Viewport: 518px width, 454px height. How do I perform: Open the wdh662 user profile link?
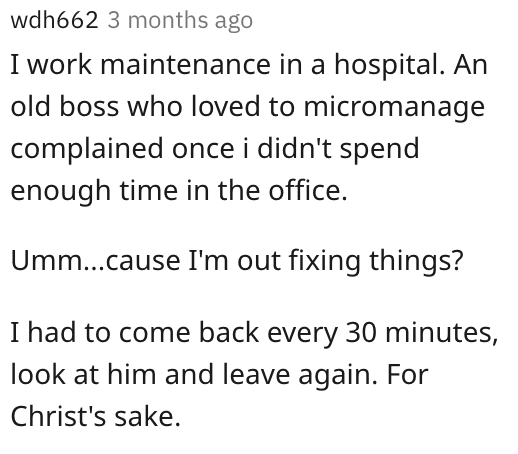[54, 20]
